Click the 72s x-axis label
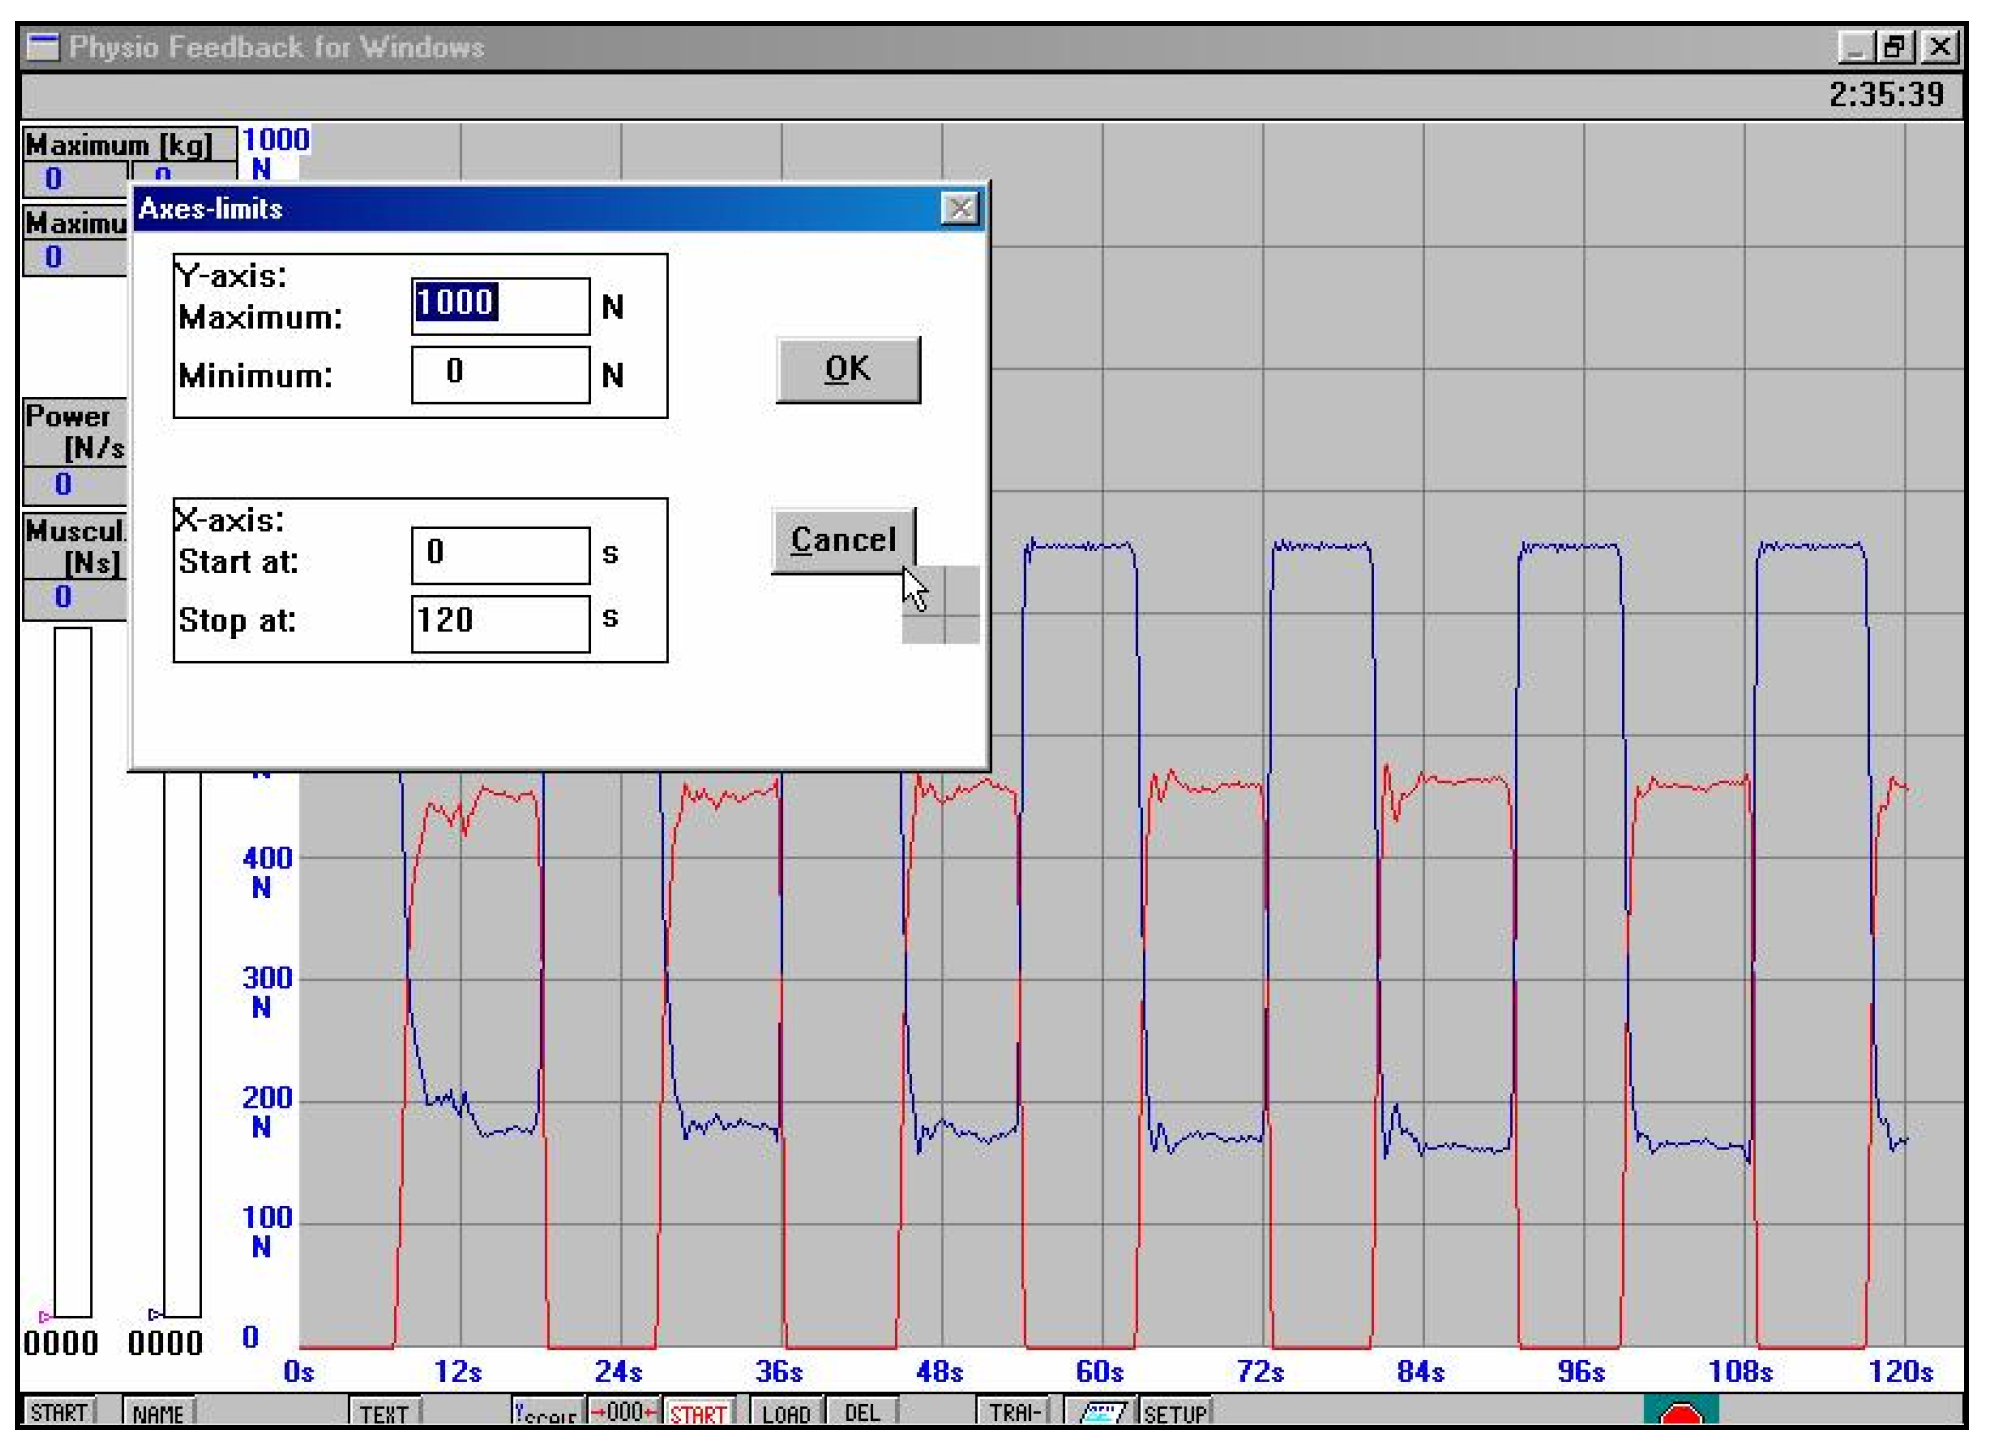Viewport: 1993px width, 1455px height. (1261, 1371)
